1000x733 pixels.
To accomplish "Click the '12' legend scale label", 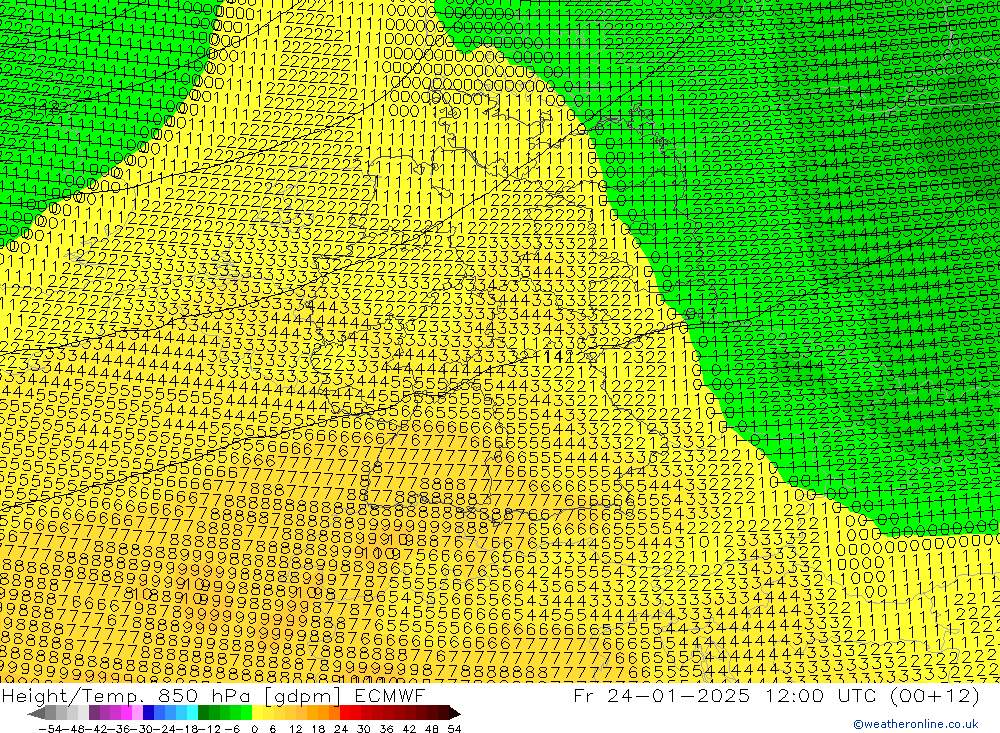I will [x=295, y=729].
